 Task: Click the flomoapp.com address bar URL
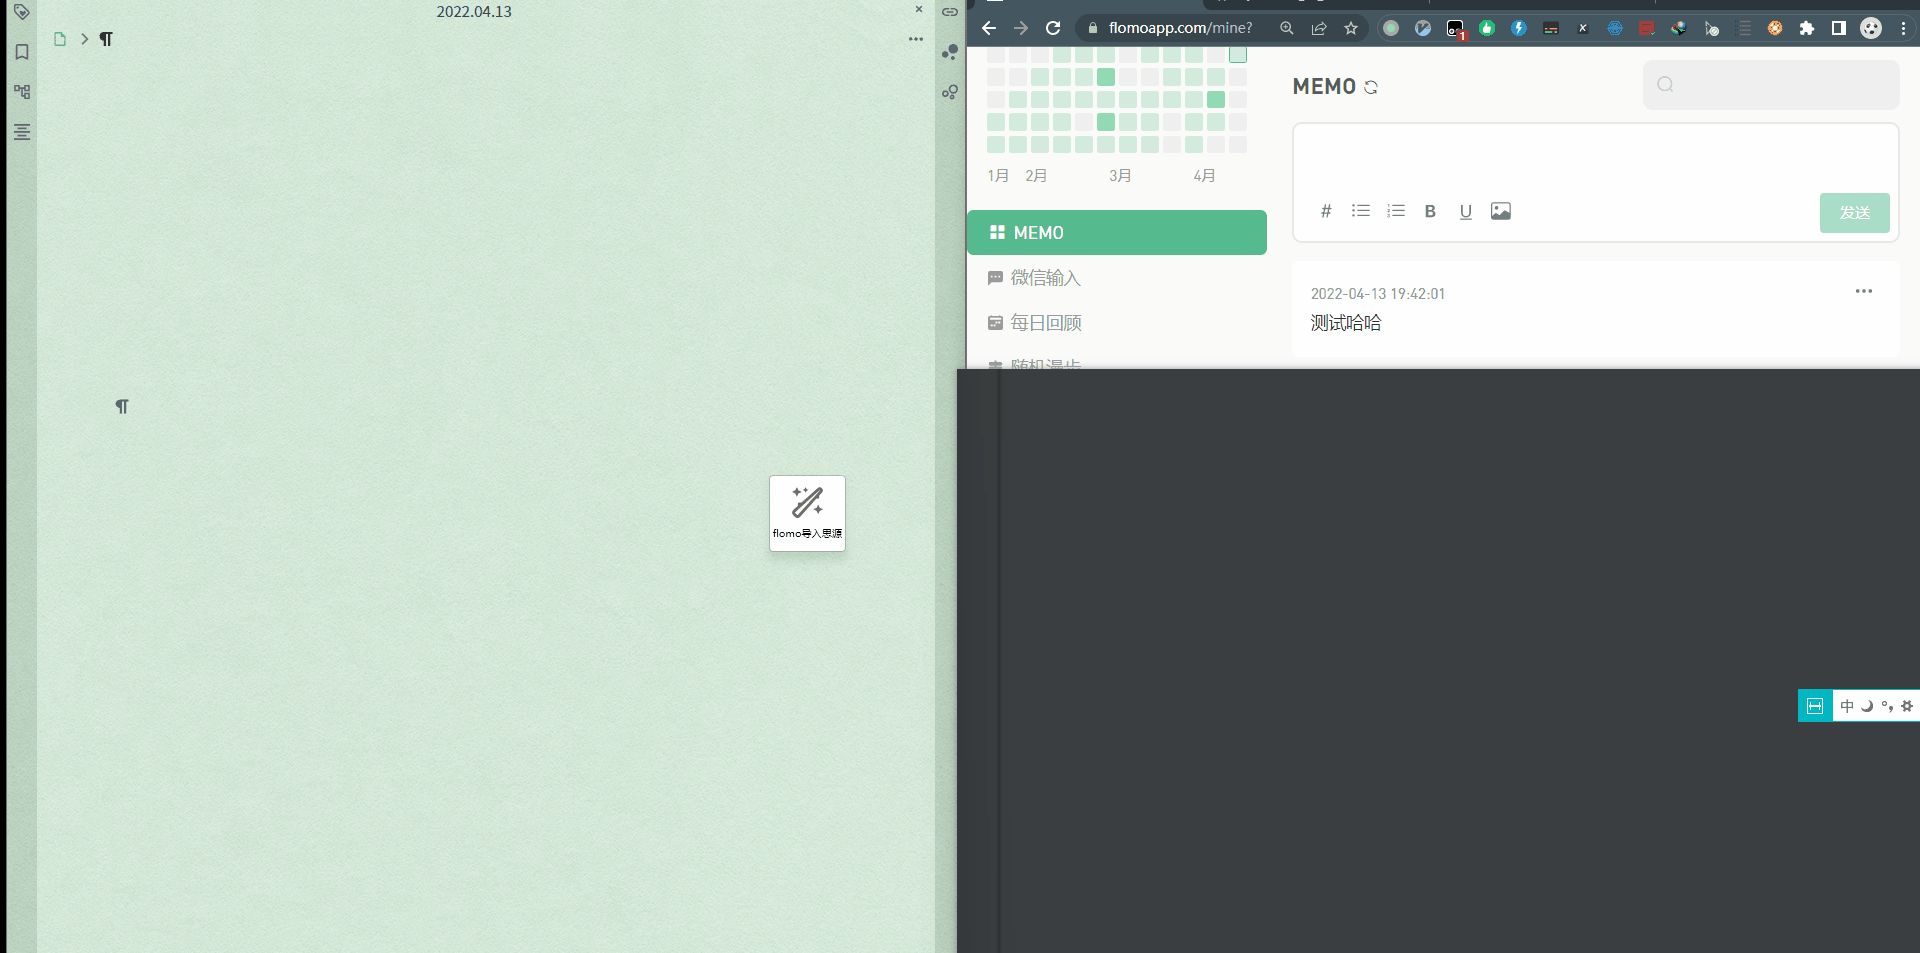[1180, 28]
